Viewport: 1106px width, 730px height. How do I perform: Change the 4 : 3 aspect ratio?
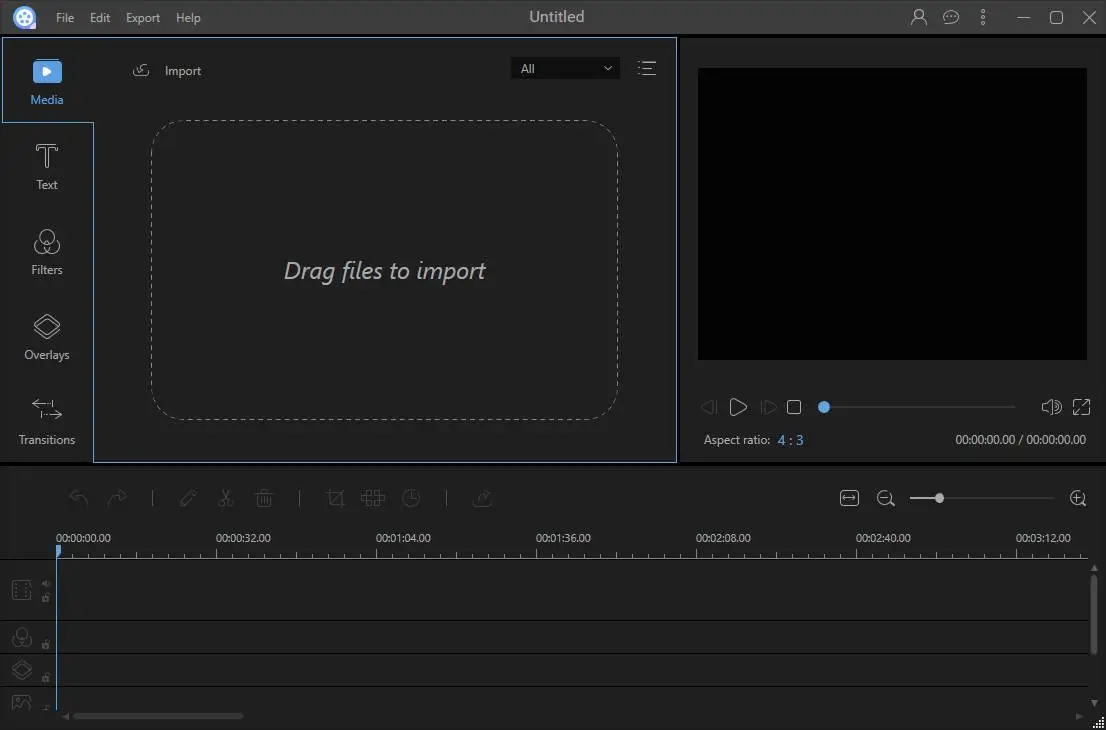[790, 440]
